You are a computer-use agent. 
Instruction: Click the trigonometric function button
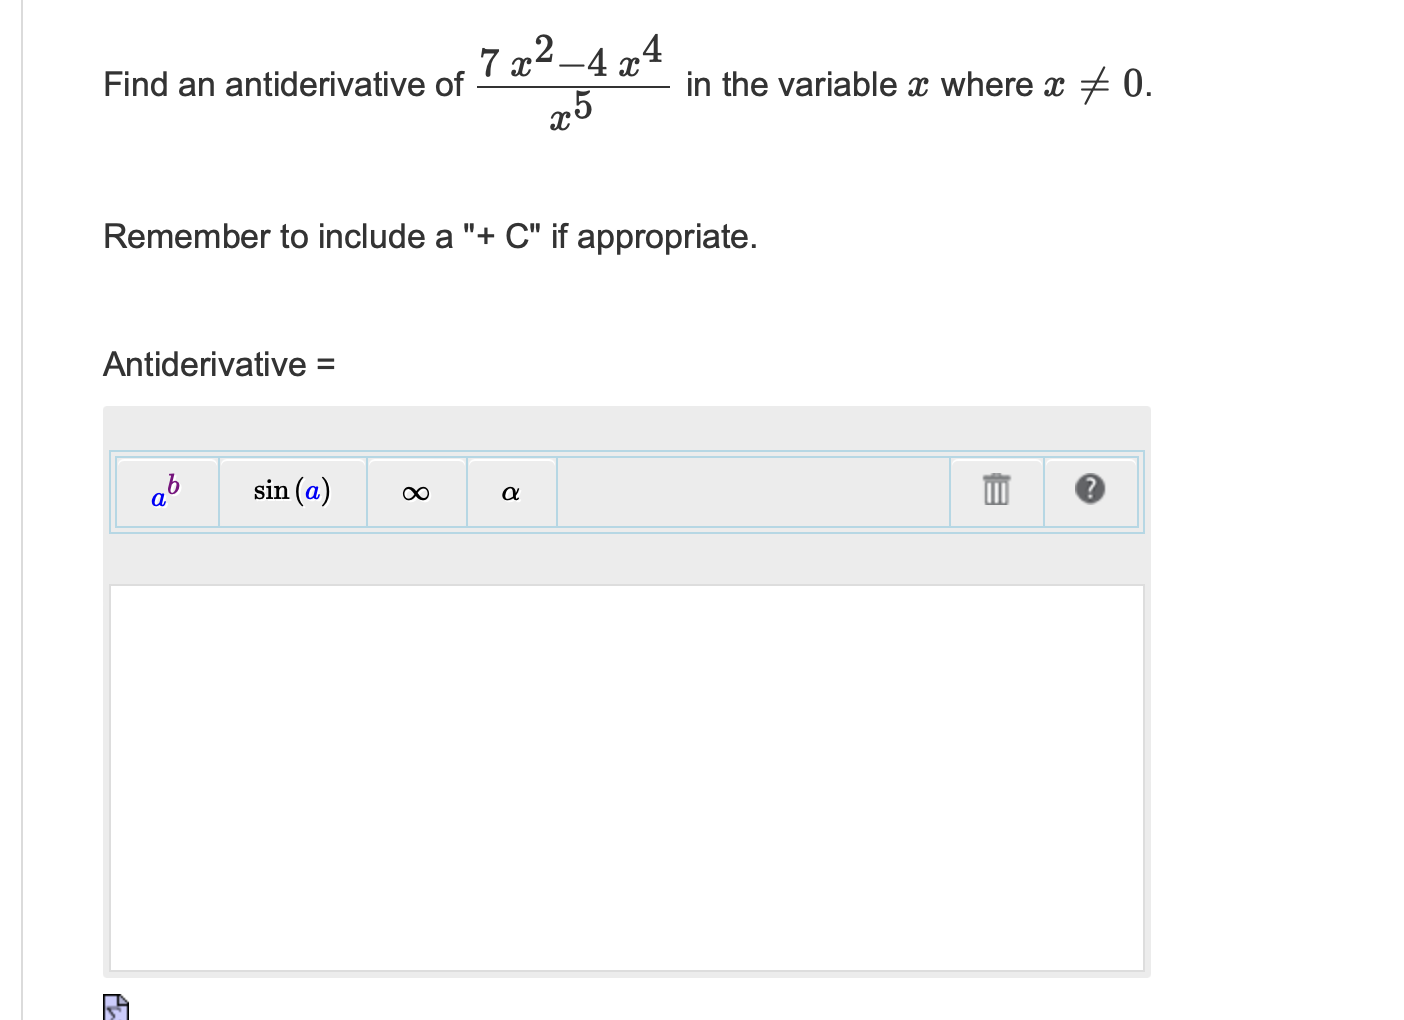tap(292, 491)
